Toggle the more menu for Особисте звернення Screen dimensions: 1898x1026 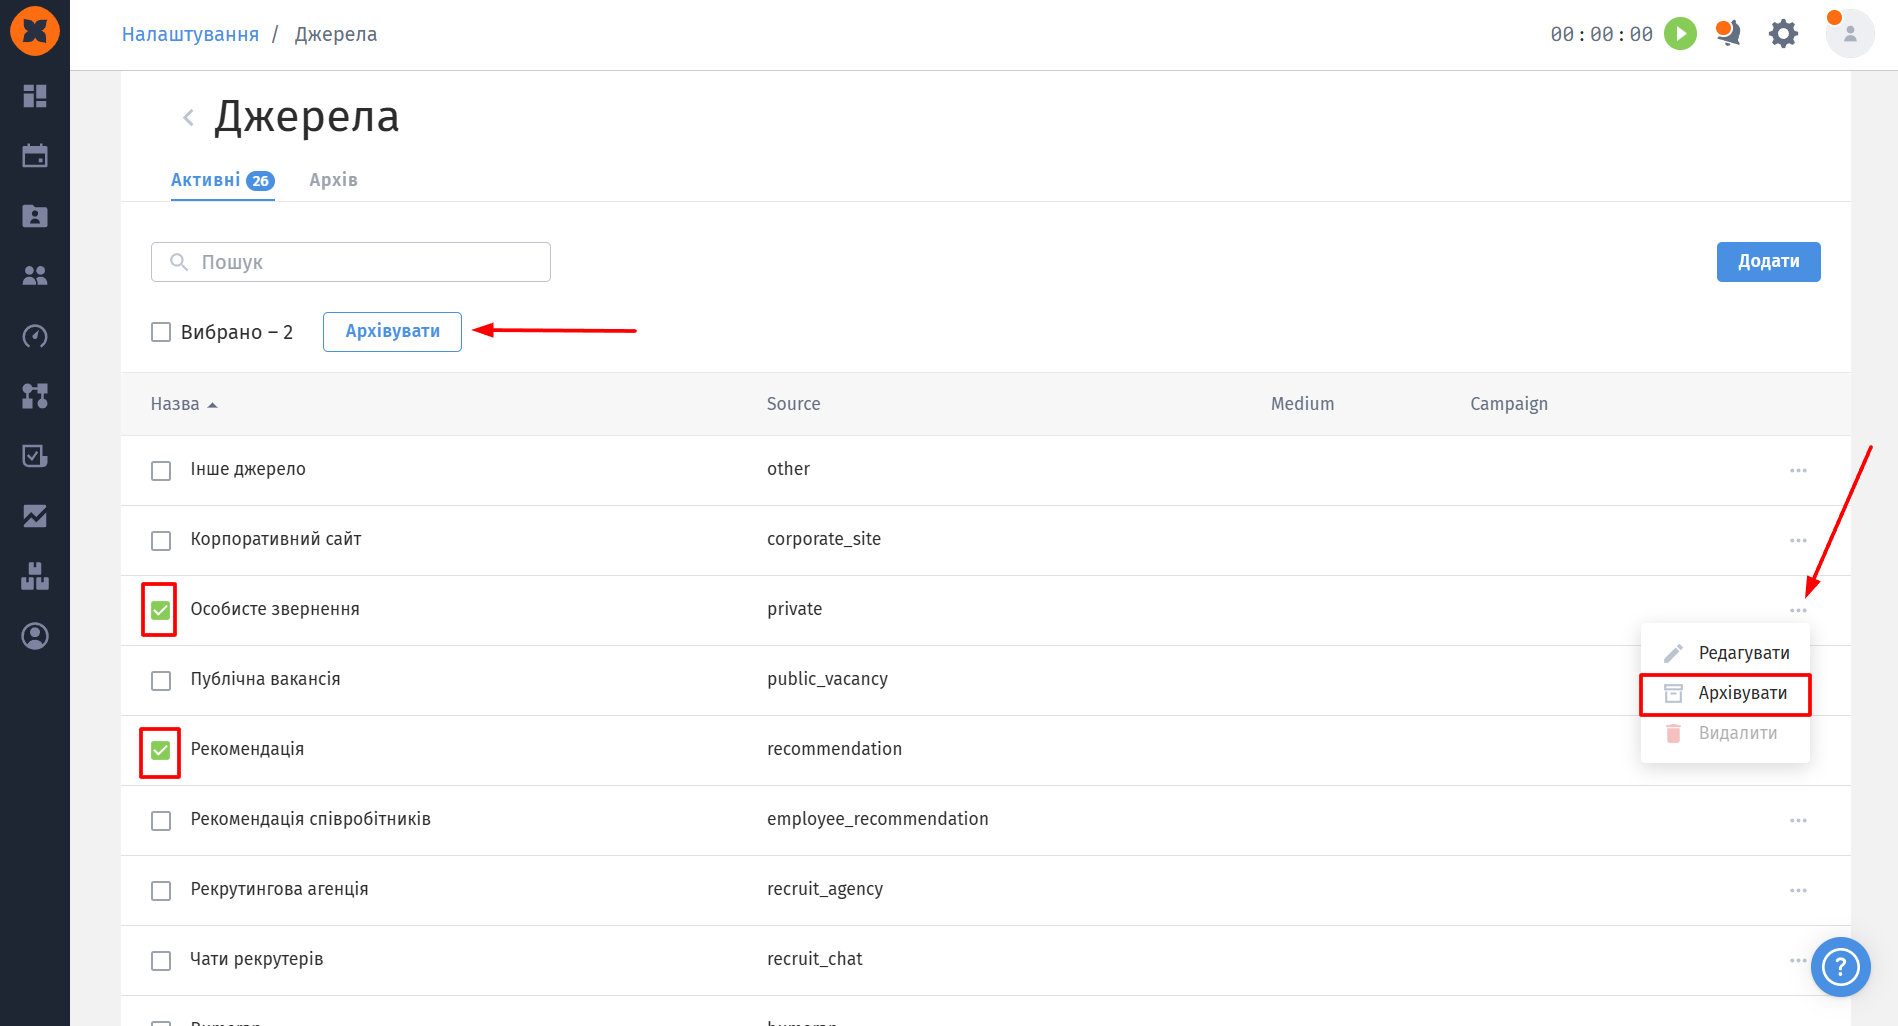(1798, 610)
